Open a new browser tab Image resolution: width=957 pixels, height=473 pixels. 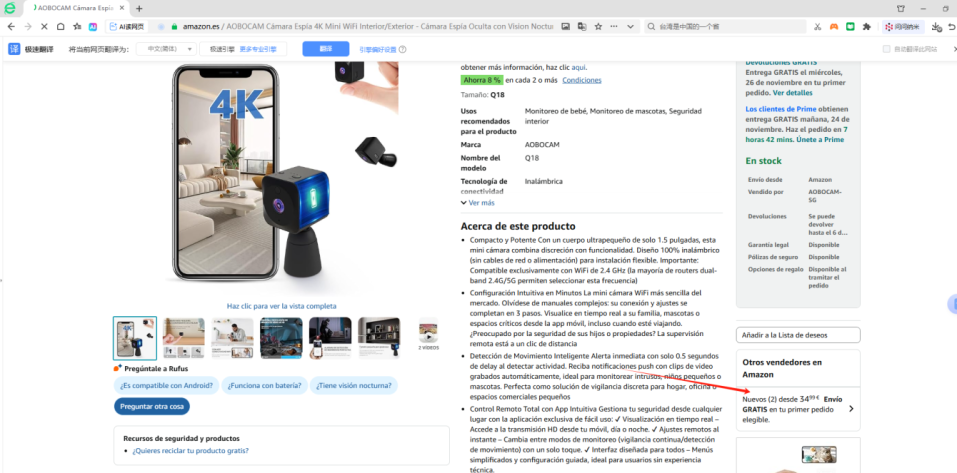139,8
